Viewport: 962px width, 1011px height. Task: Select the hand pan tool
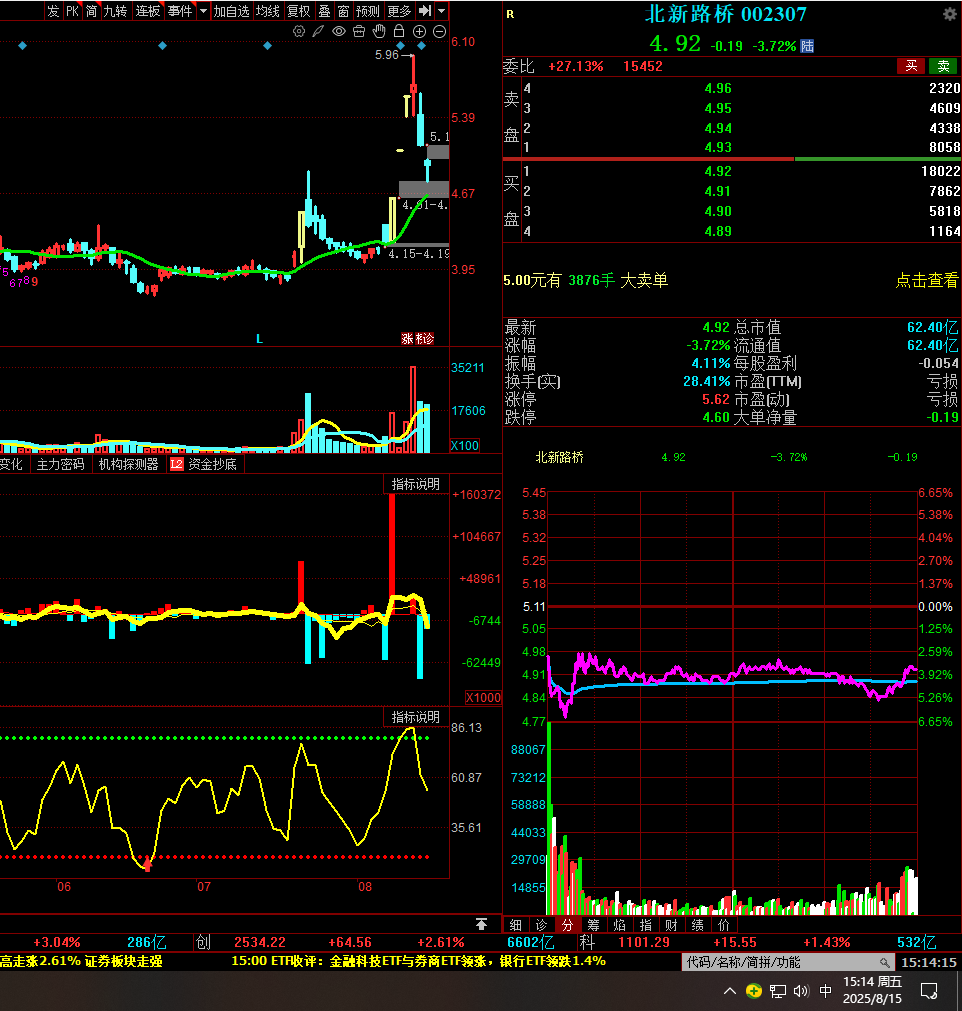(379, 31)
